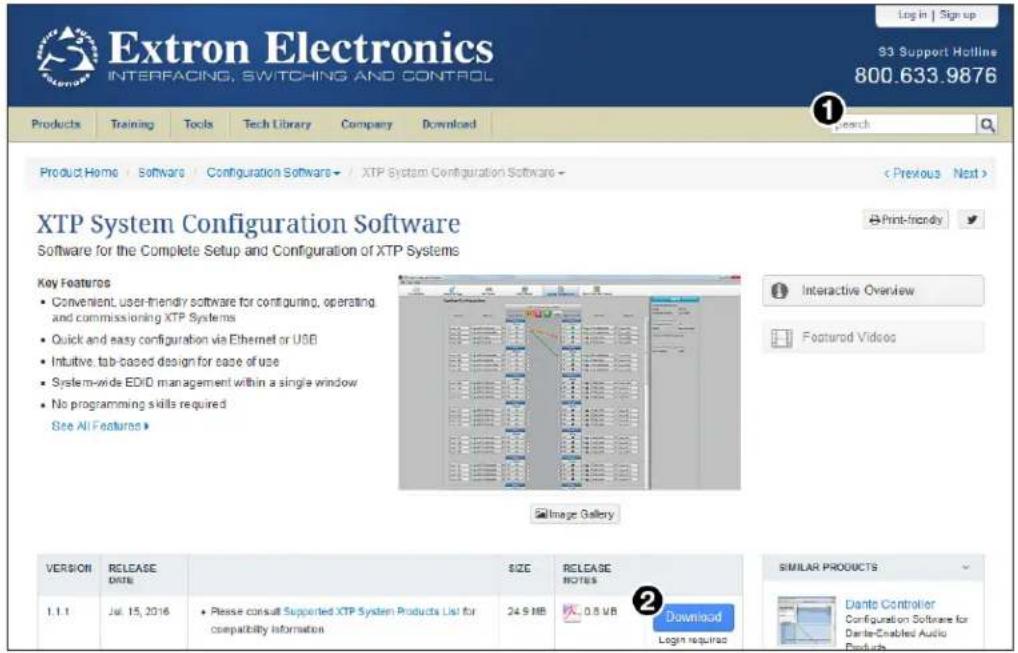Open the Products menu

pos(56,124)
